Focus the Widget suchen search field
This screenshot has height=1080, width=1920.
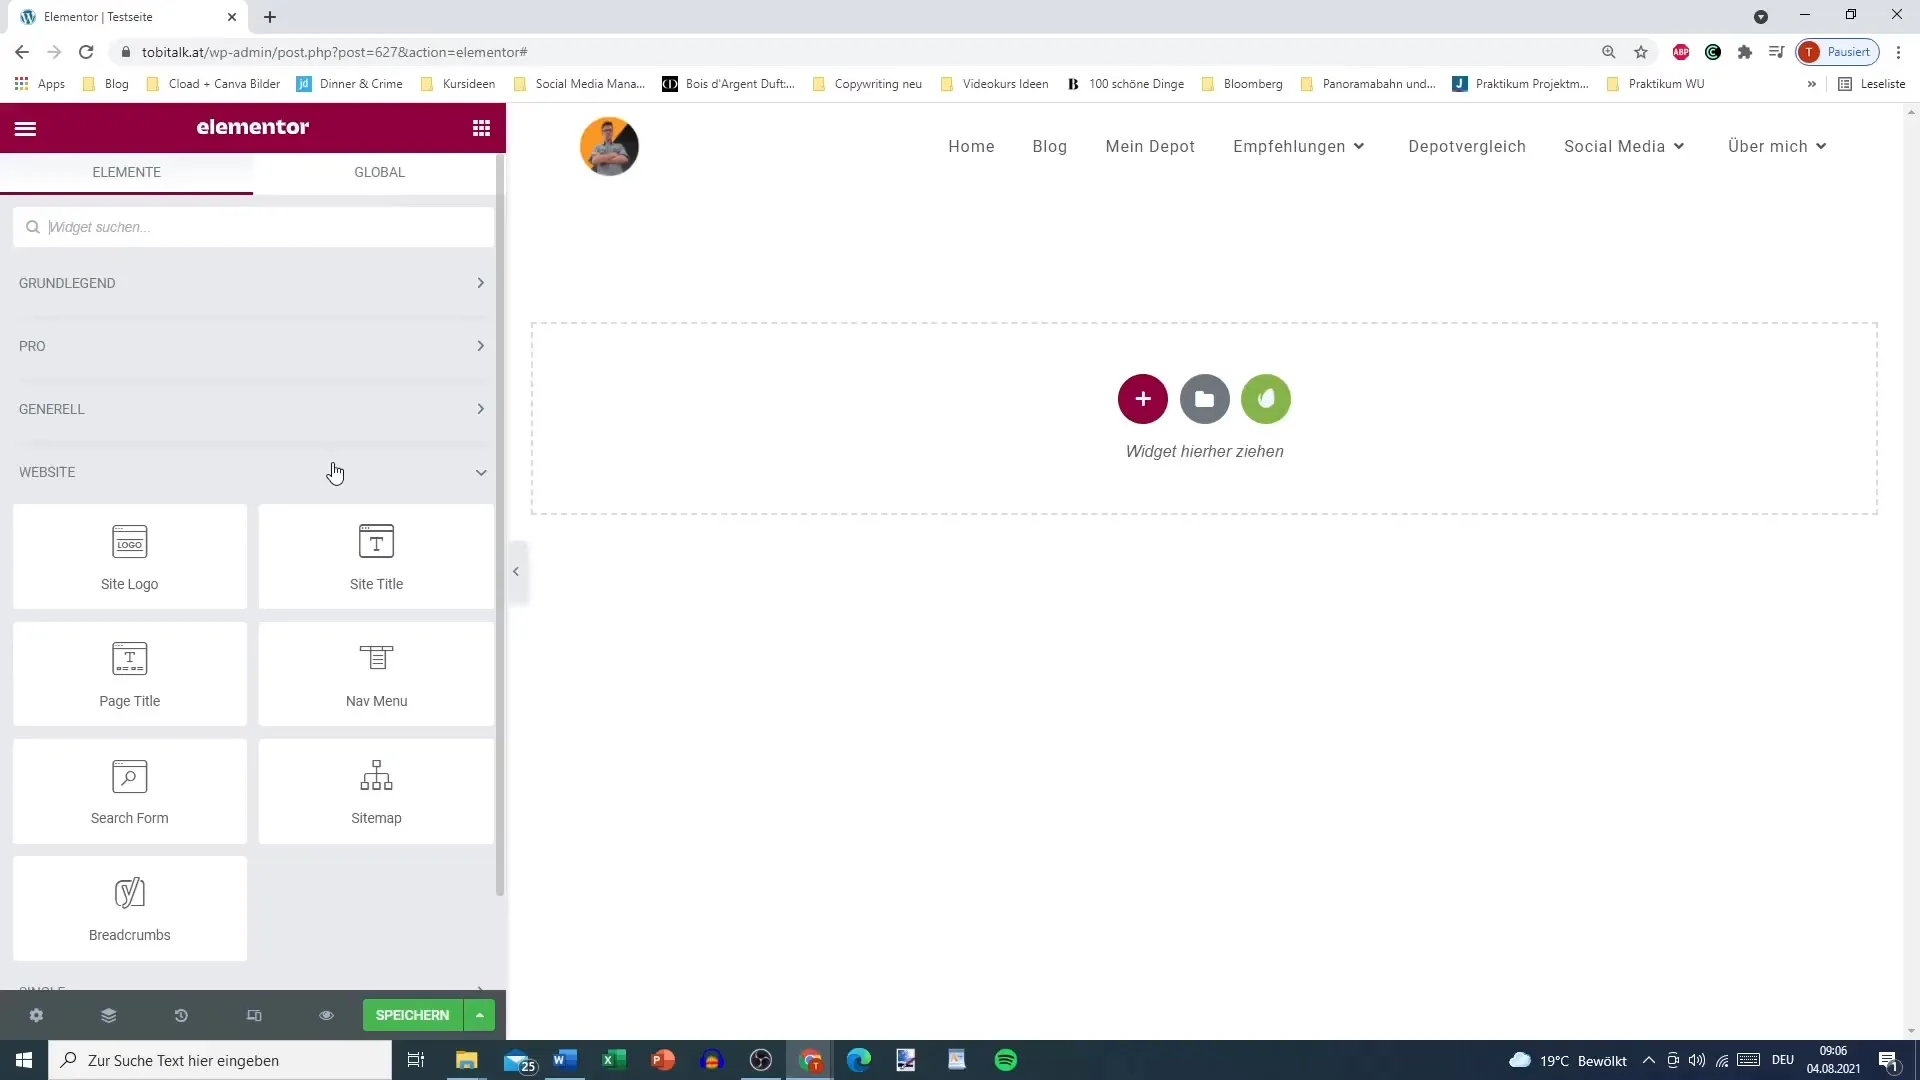pos(253,227)
